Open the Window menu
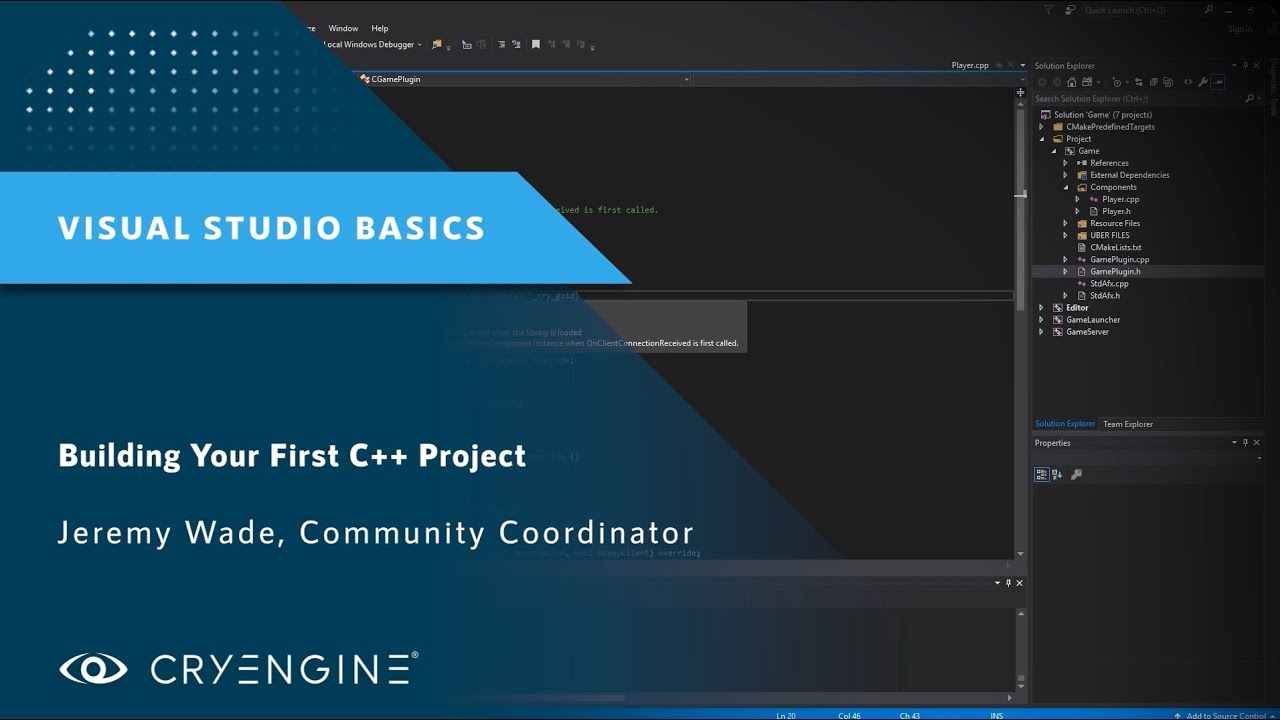1280x720 pixels. [343, 28]
